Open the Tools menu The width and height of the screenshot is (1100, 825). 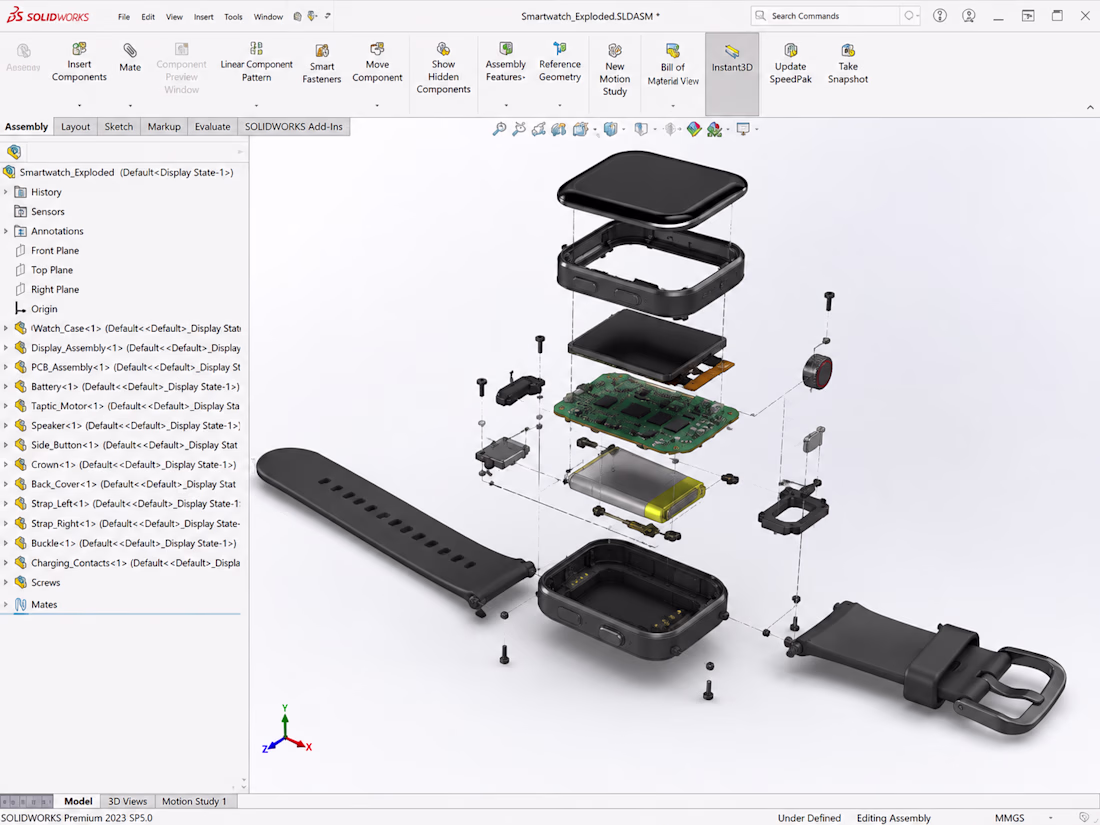(x=233, y=16)
